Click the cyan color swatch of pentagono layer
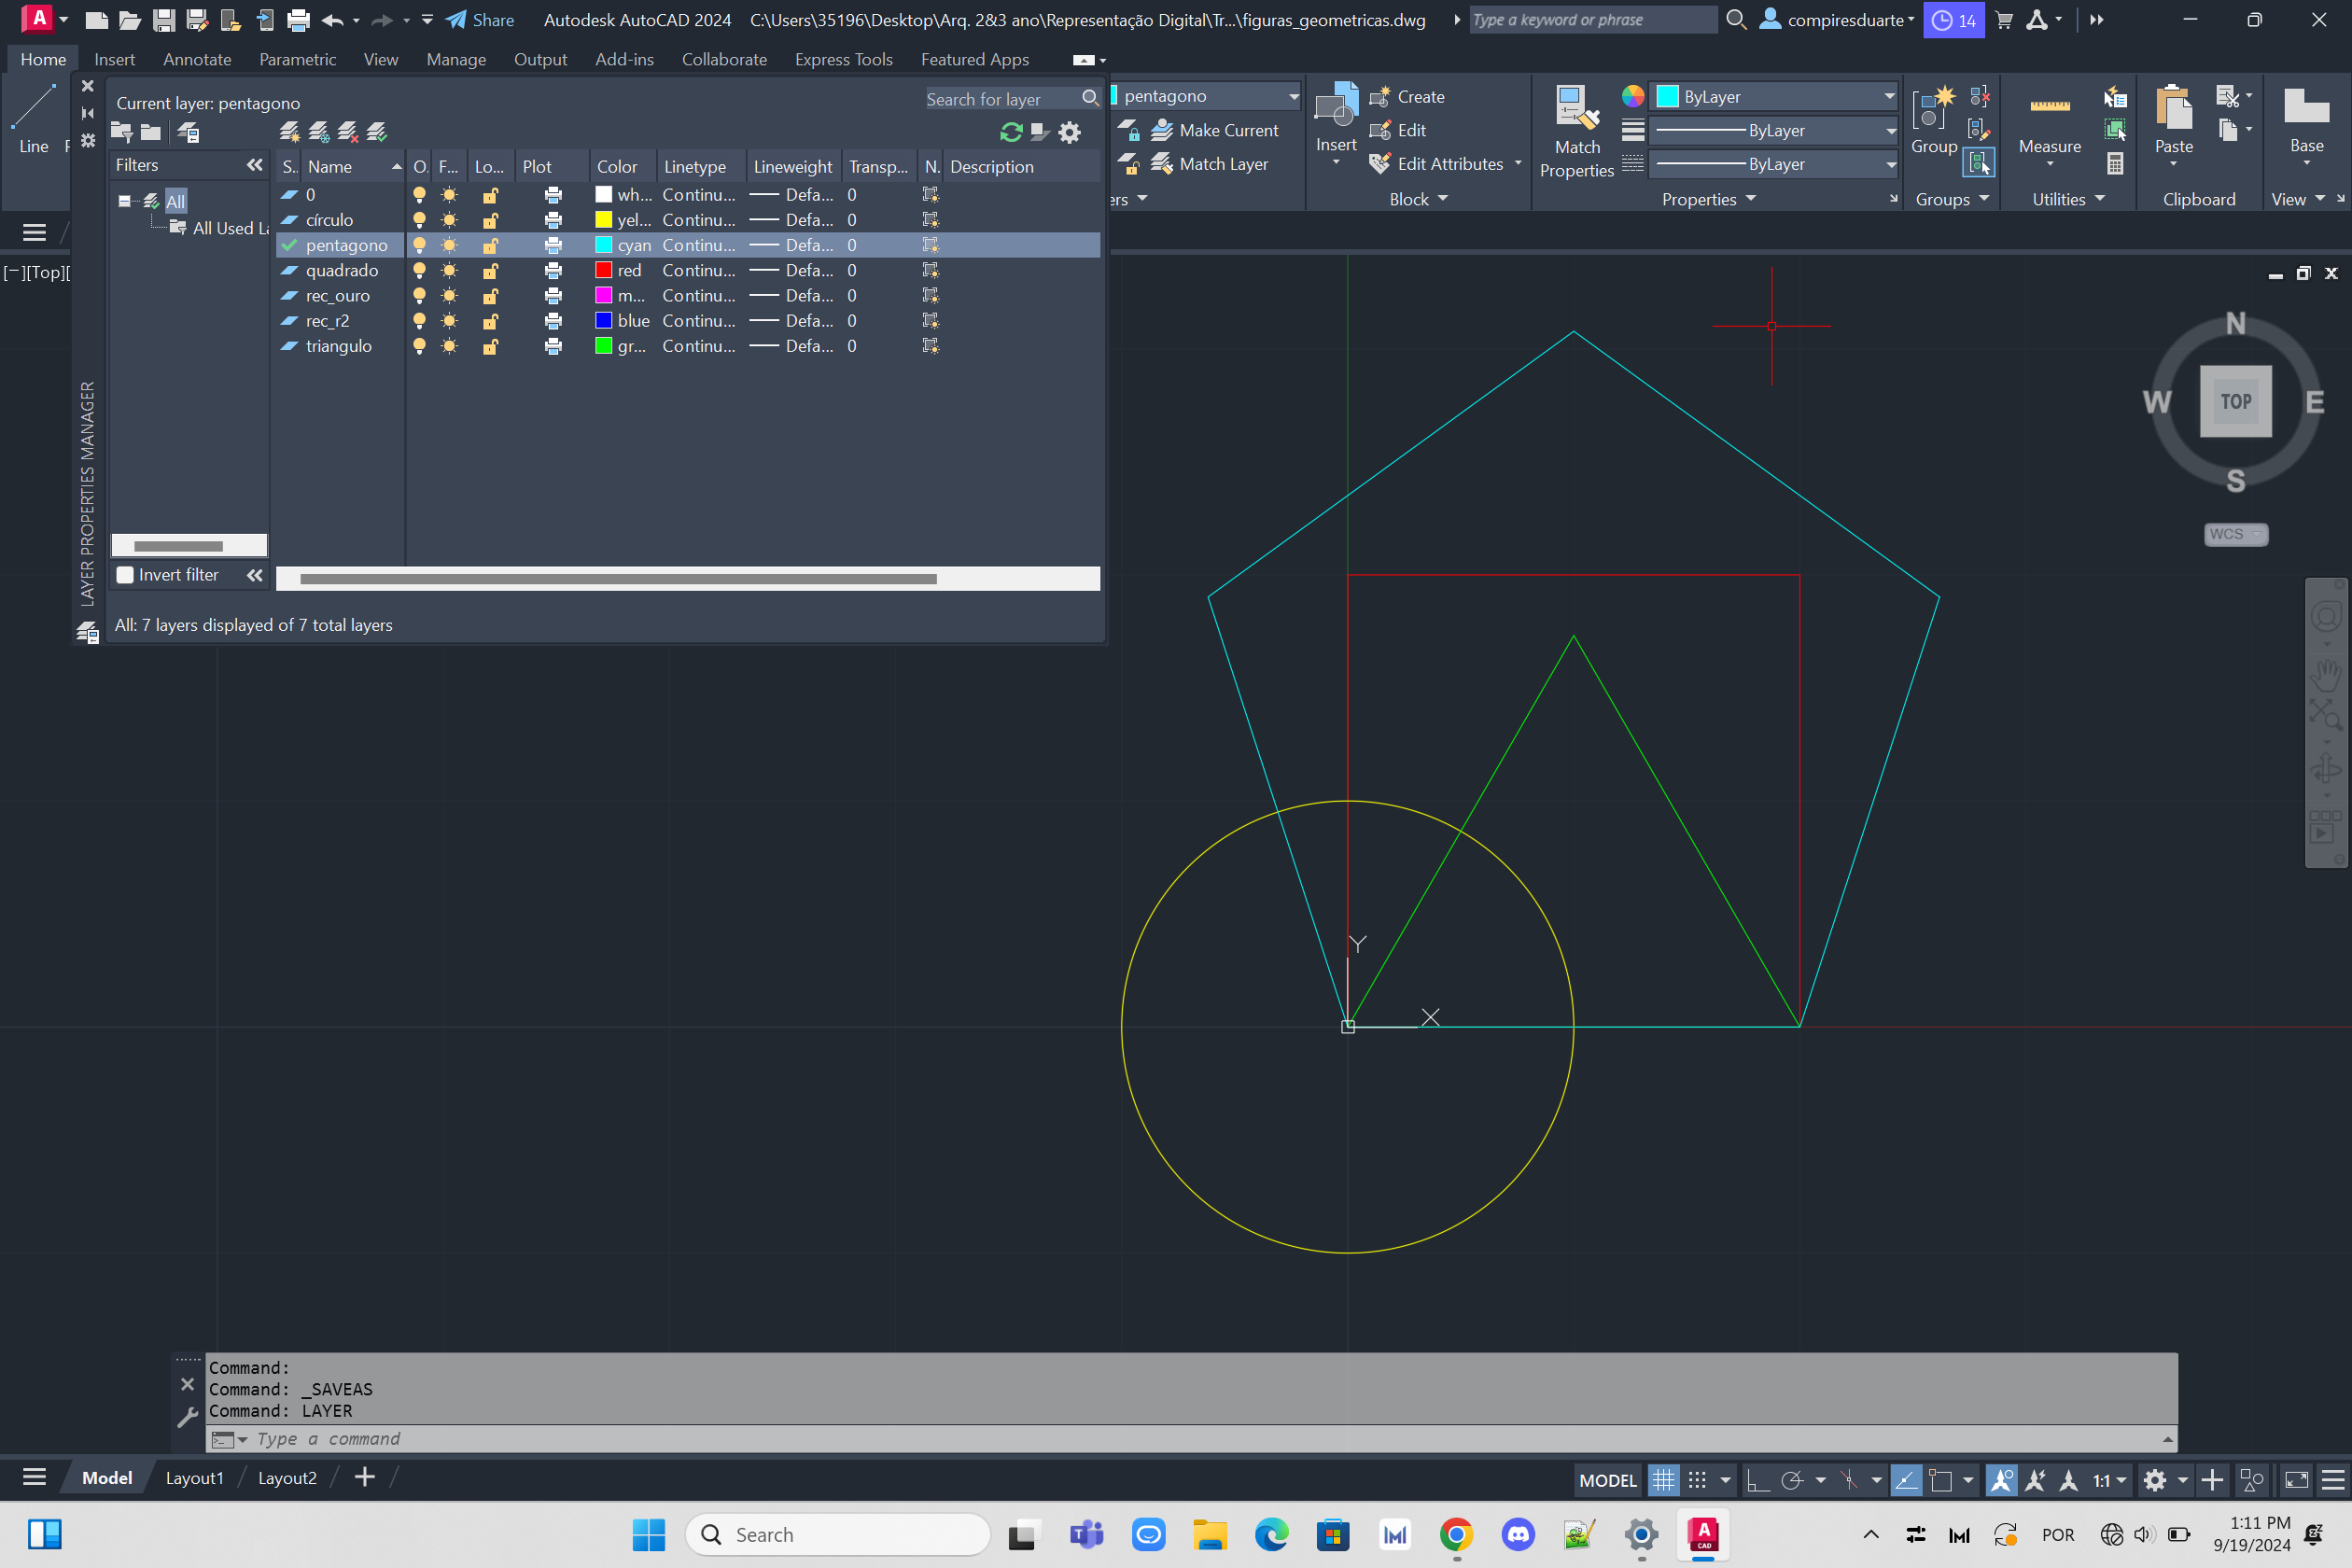Screen dimensions: 2352x1568 [x=603, y=245]
